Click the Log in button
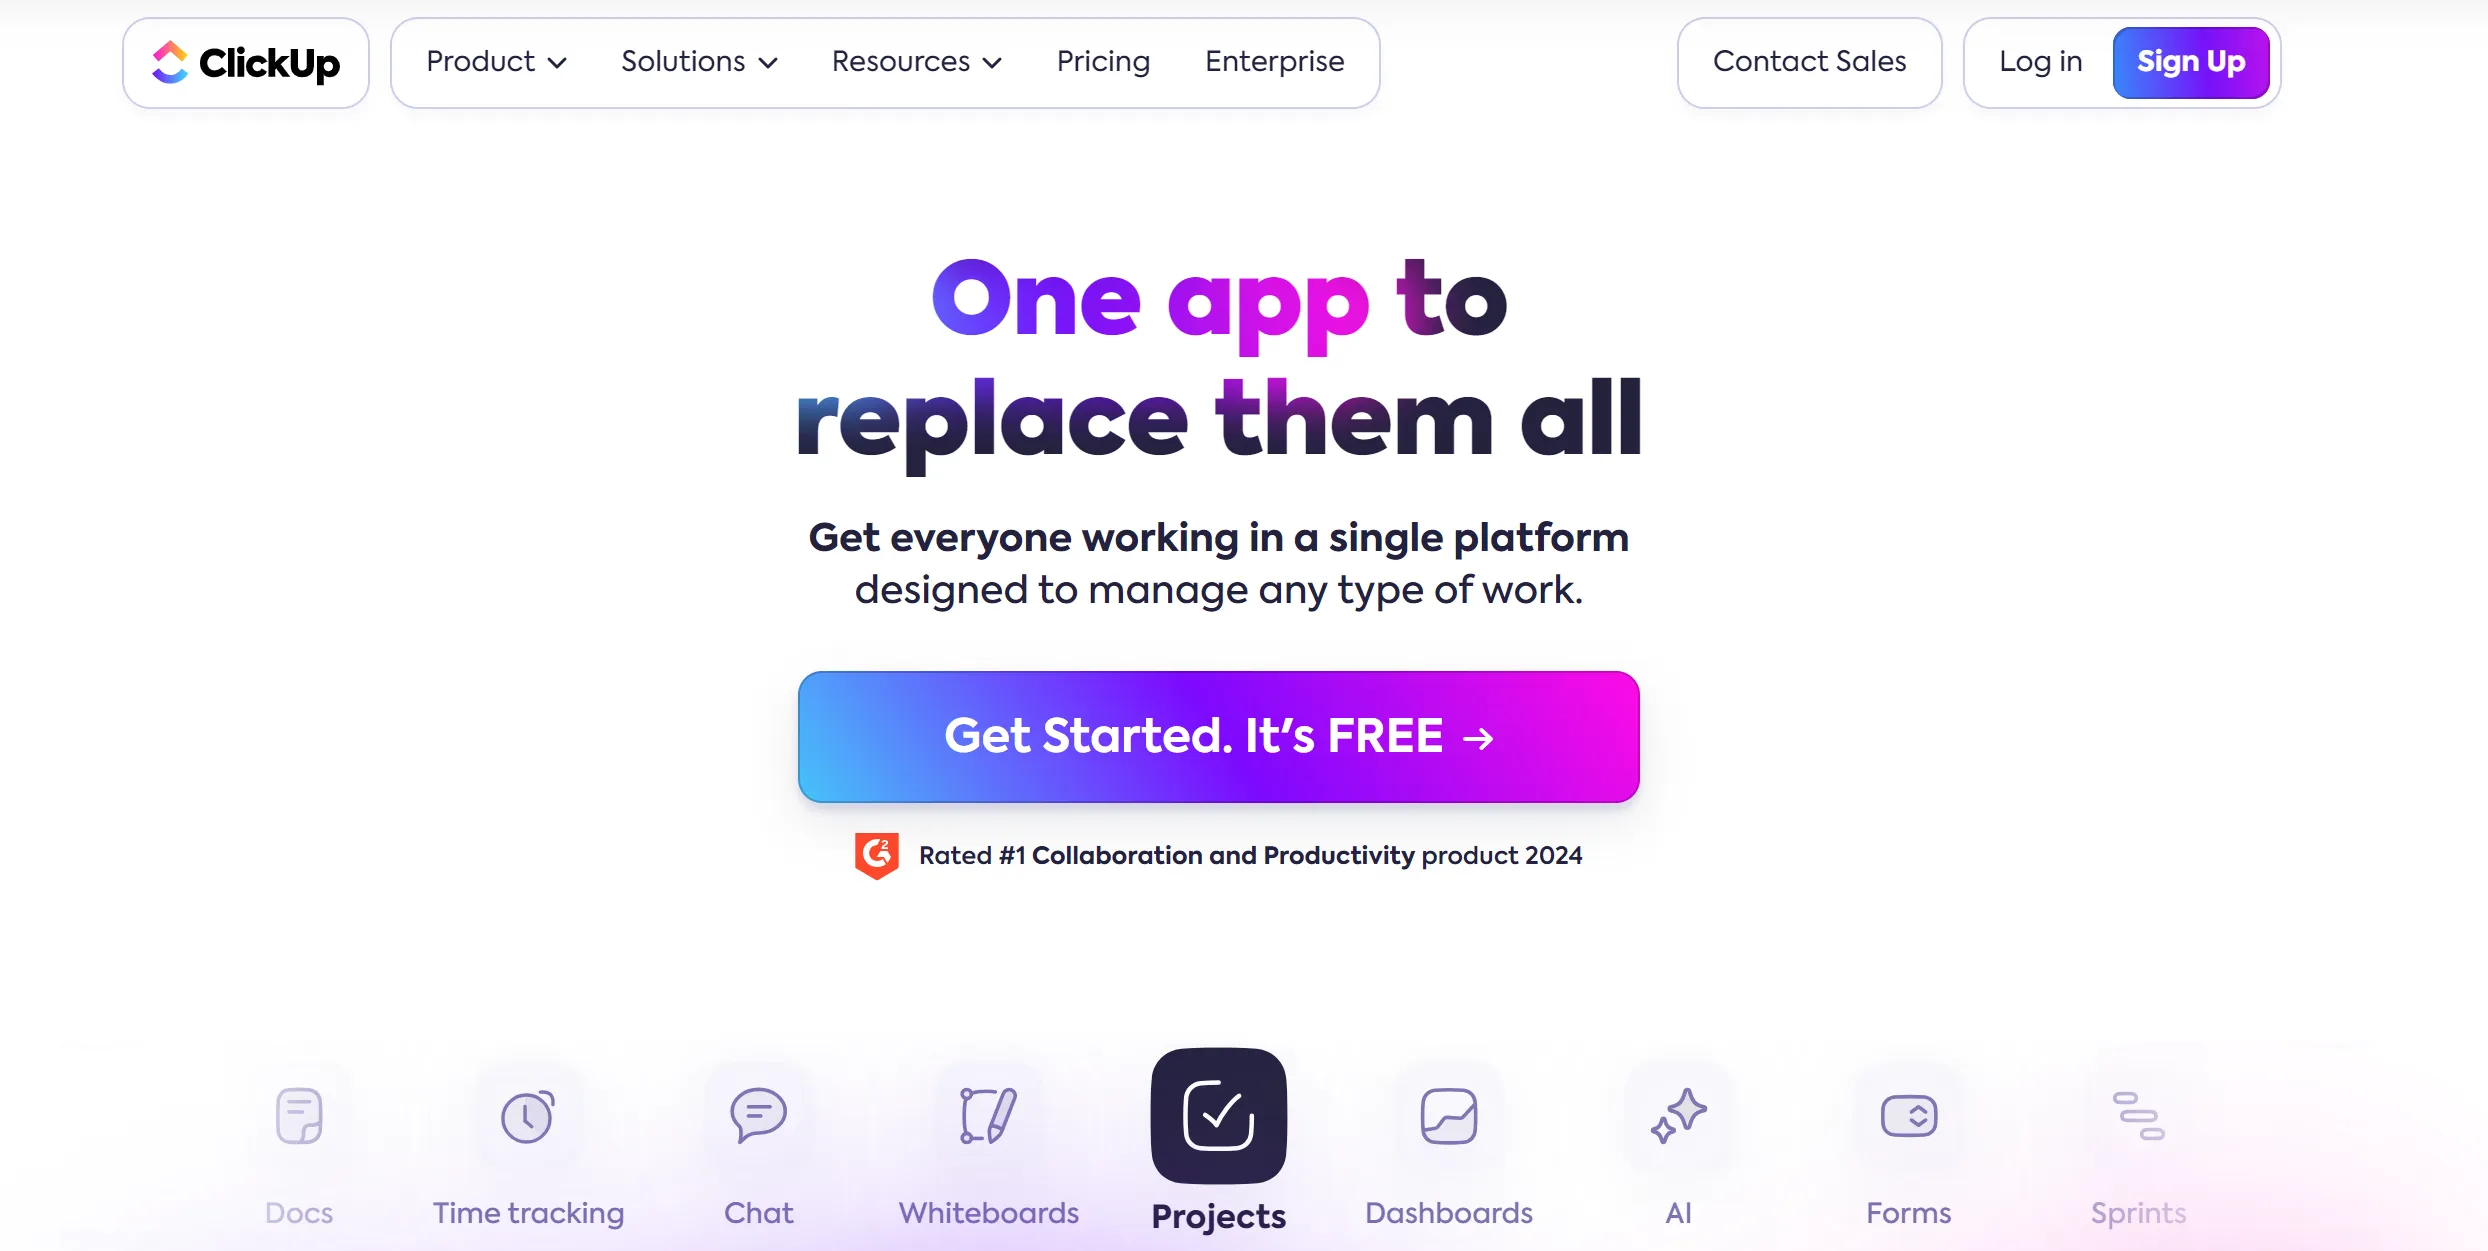 pos(2041,62)
